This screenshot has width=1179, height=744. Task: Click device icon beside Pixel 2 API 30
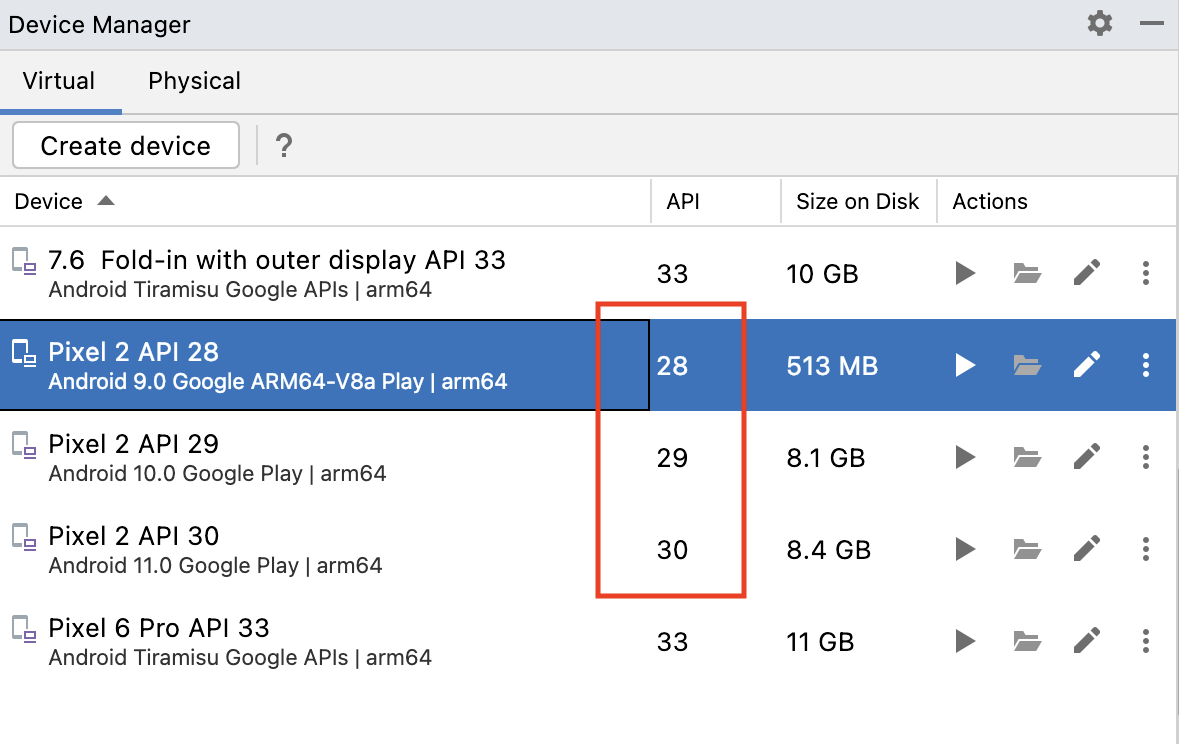[x=24, y=536]
